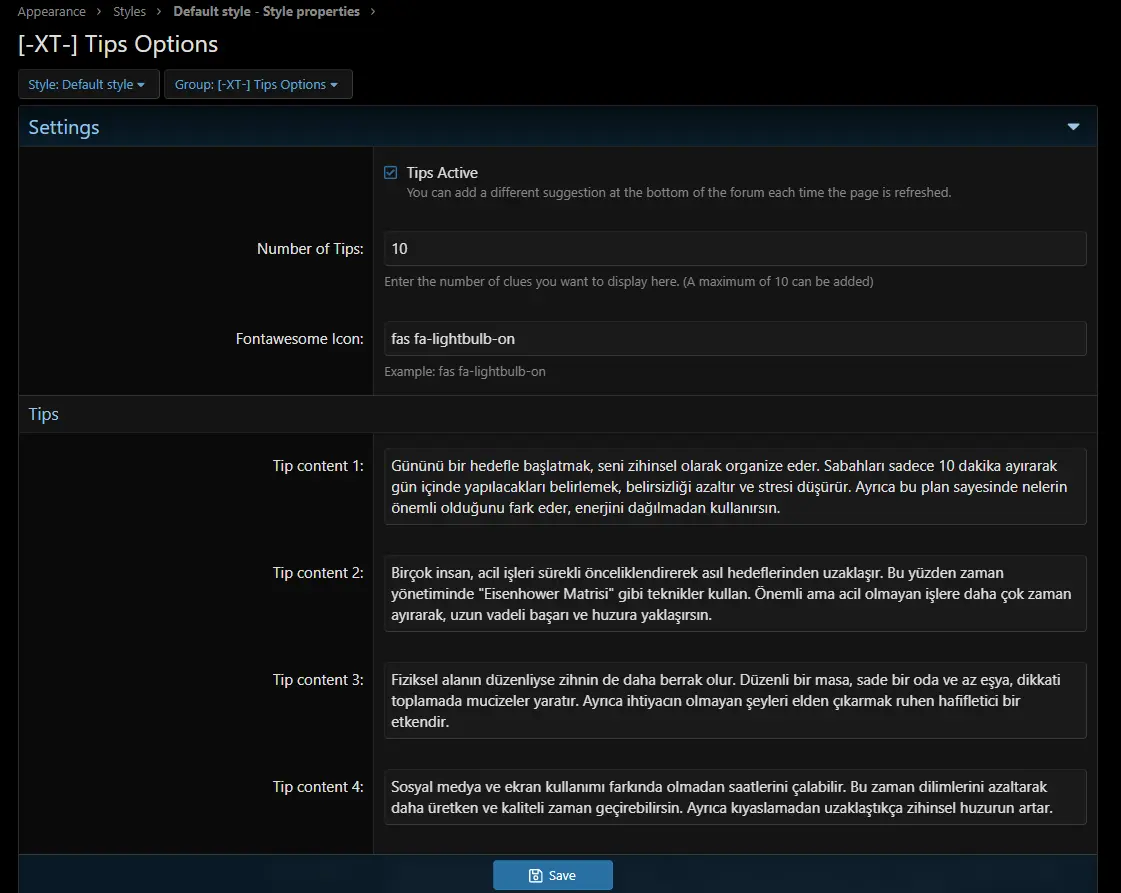Focus the Number of Tips field
This screenshot has height=893, width=1121.
tap(734, 249)
